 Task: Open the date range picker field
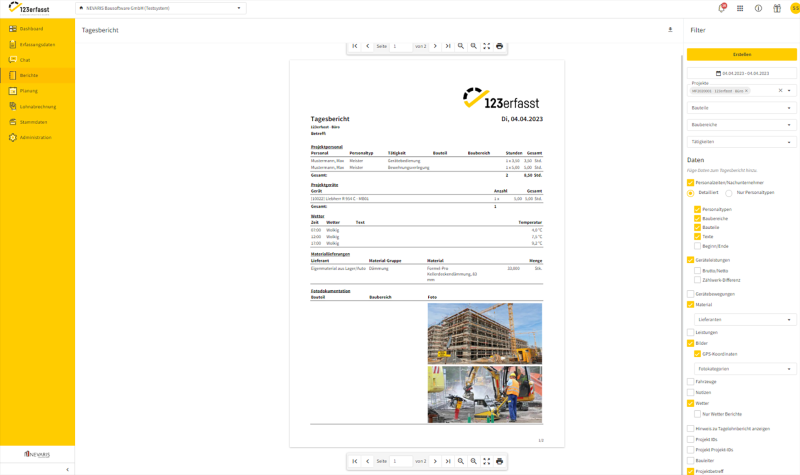(x=741, y=73)
